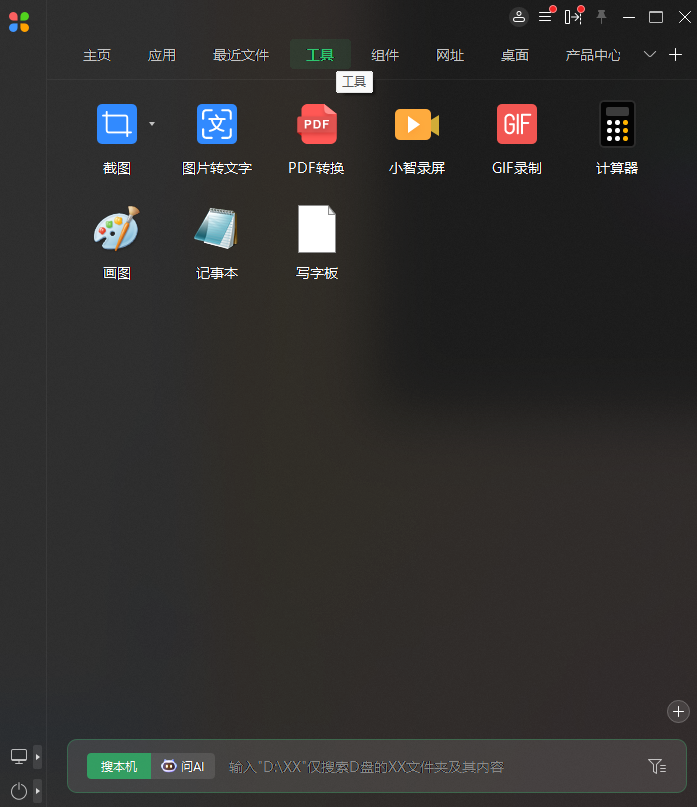
Task: Start 小智录屏 screen recorder
Action: [416, 124]
